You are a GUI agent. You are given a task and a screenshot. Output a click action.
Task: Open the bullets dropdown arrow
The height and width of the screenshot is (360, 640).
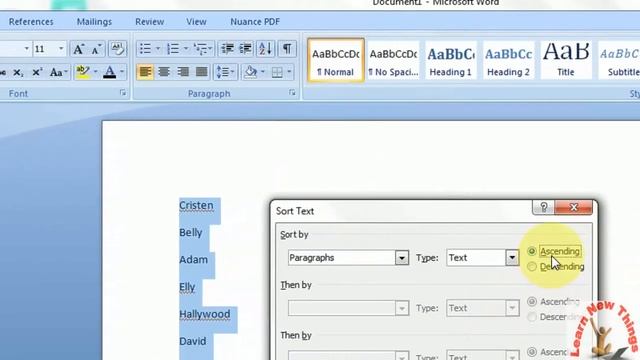point(158,49)
